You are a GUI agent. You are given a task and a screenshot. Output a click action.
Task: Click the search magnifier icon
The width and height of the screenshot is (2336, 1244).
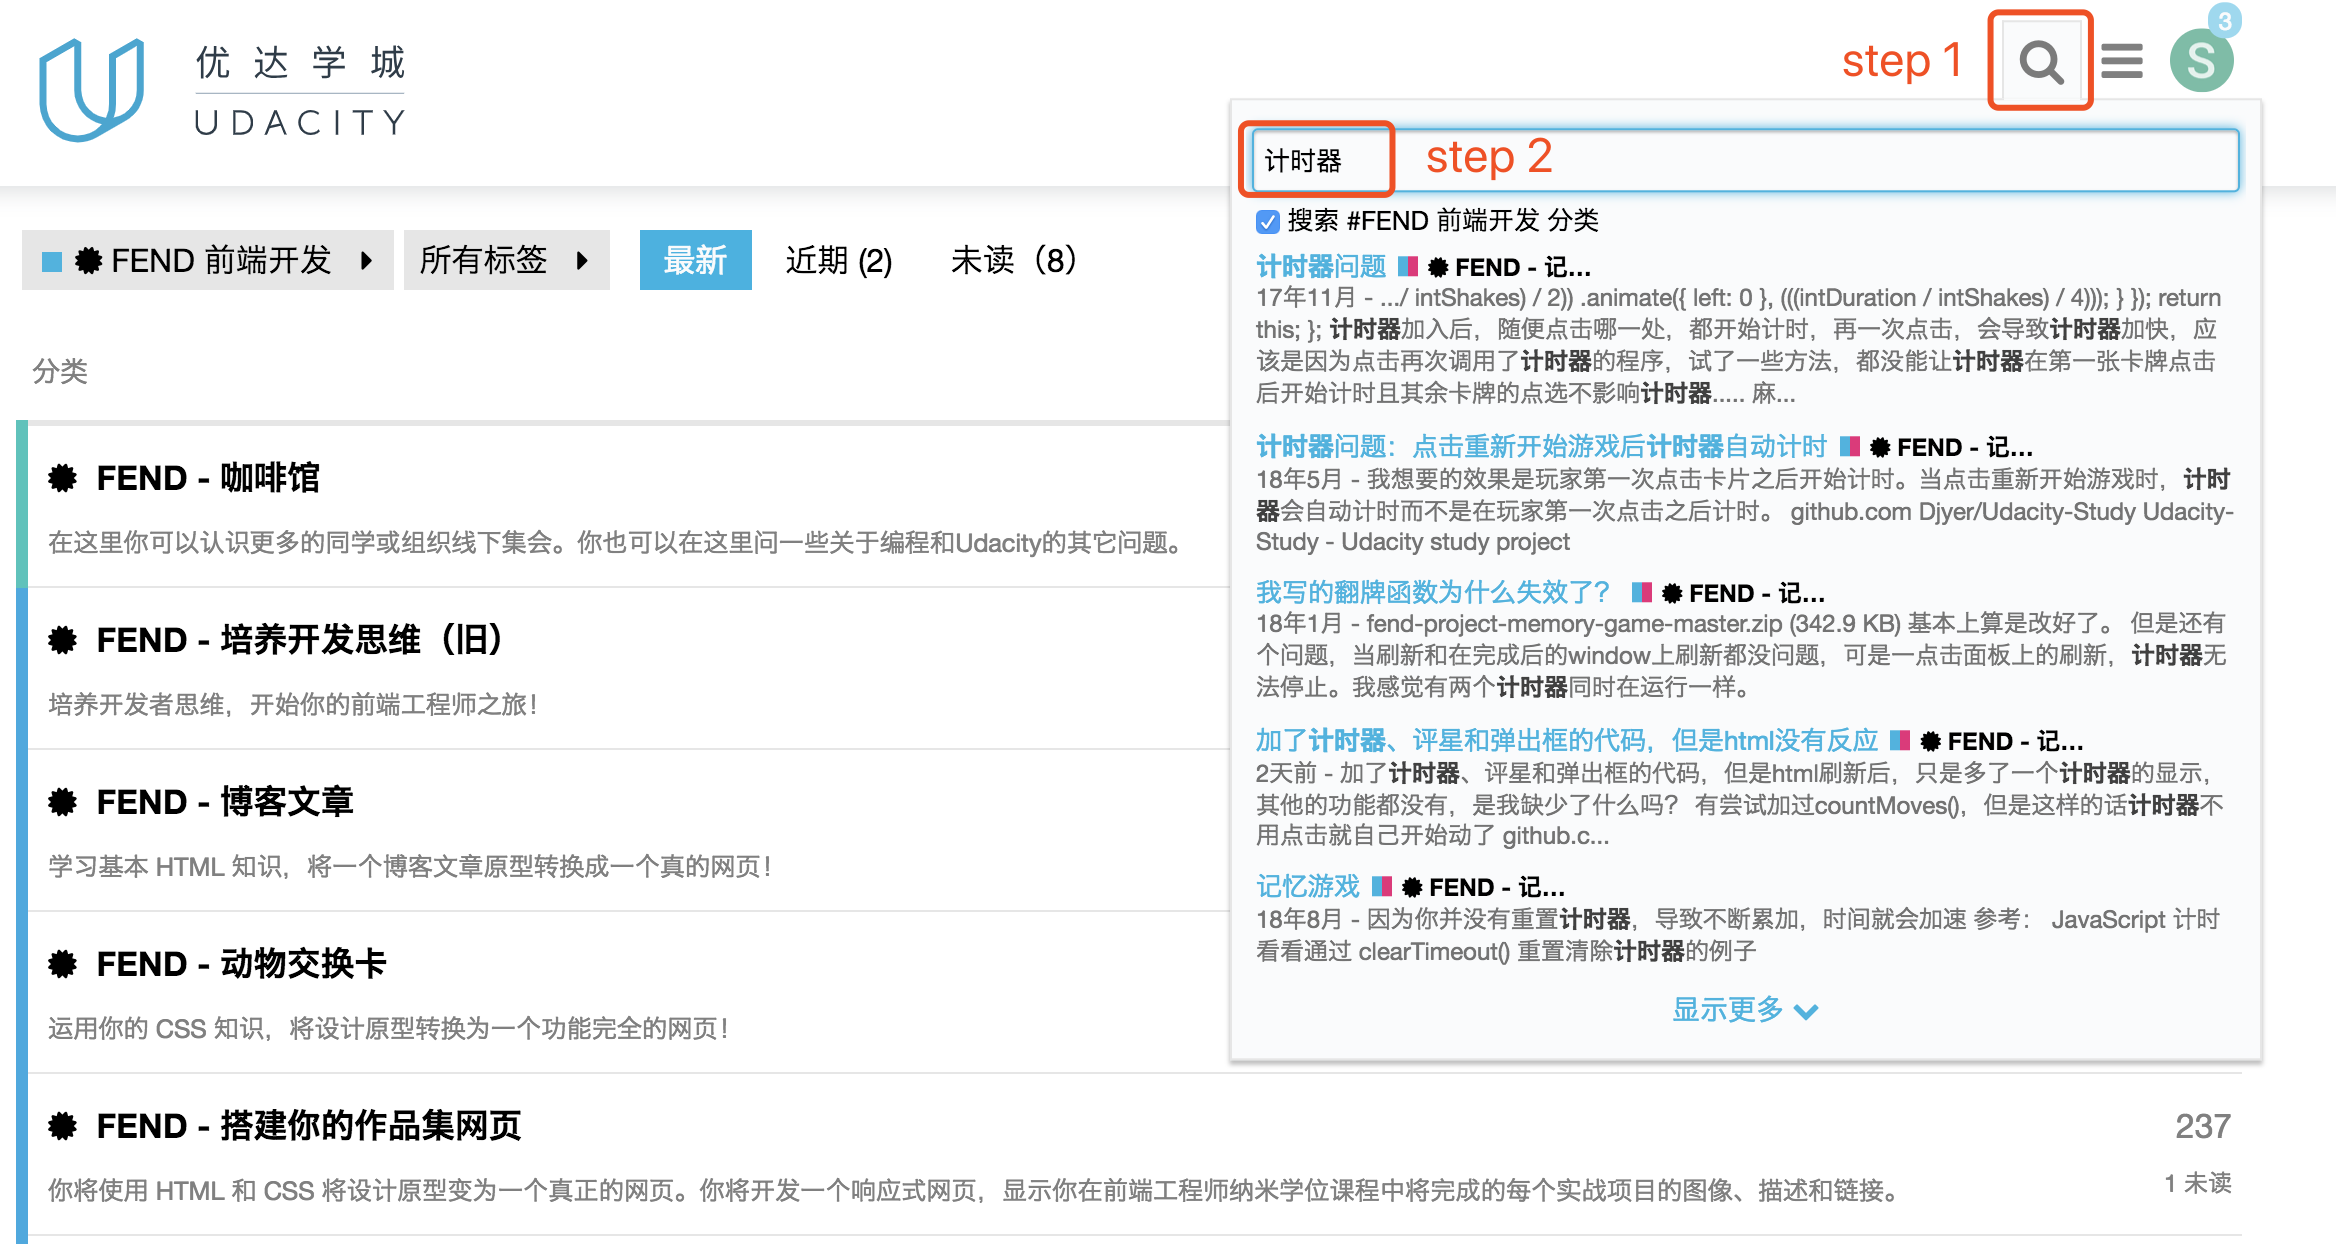[2040, 62]
